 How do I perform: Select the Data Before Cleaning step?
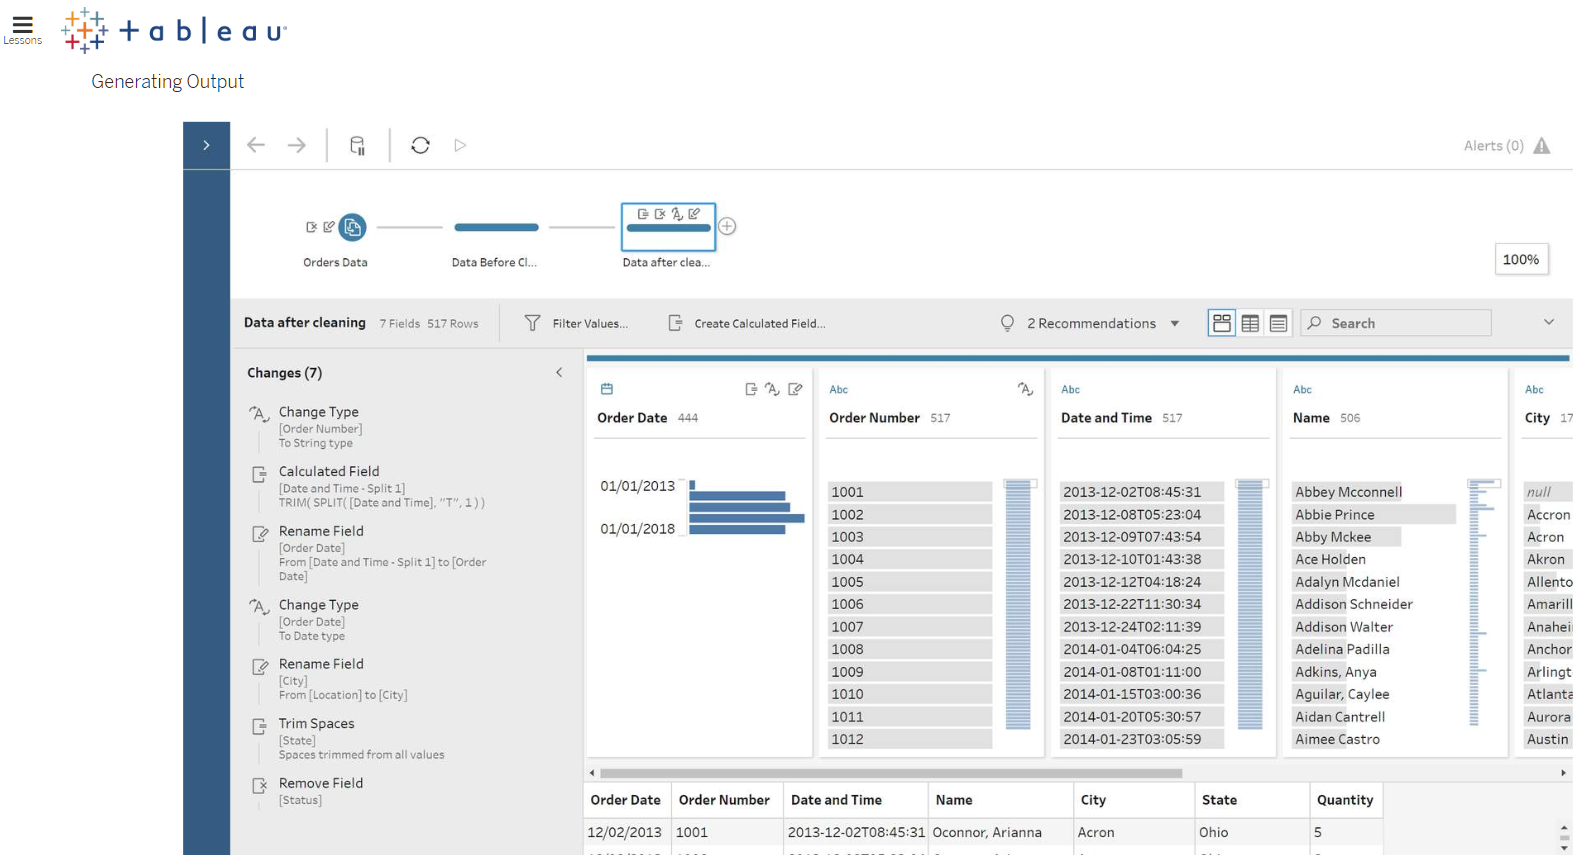tap(496, 227)
